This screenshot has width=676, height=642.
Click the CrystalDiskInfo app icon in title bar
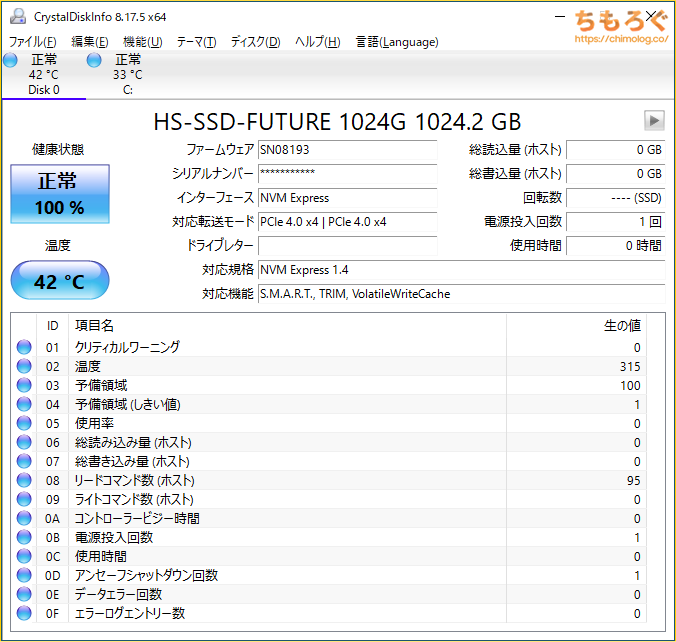click(x=18, y=16)
